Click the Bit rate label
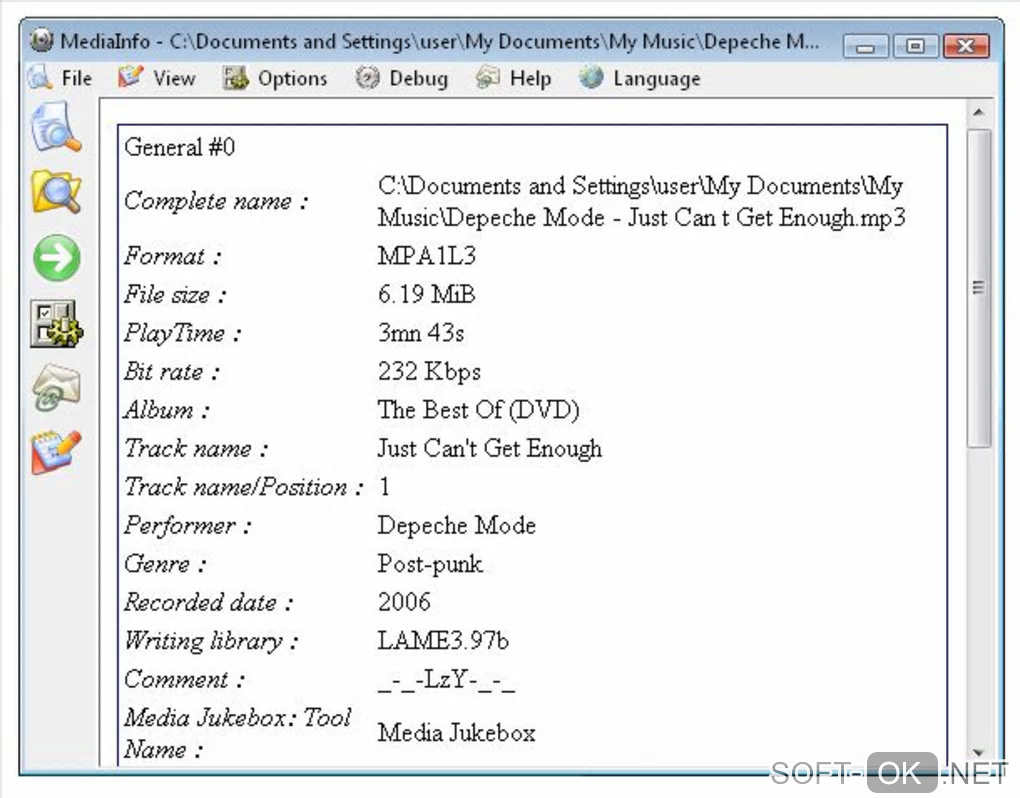This screenshot has width=1020, height=798. (x=172, y=372)
